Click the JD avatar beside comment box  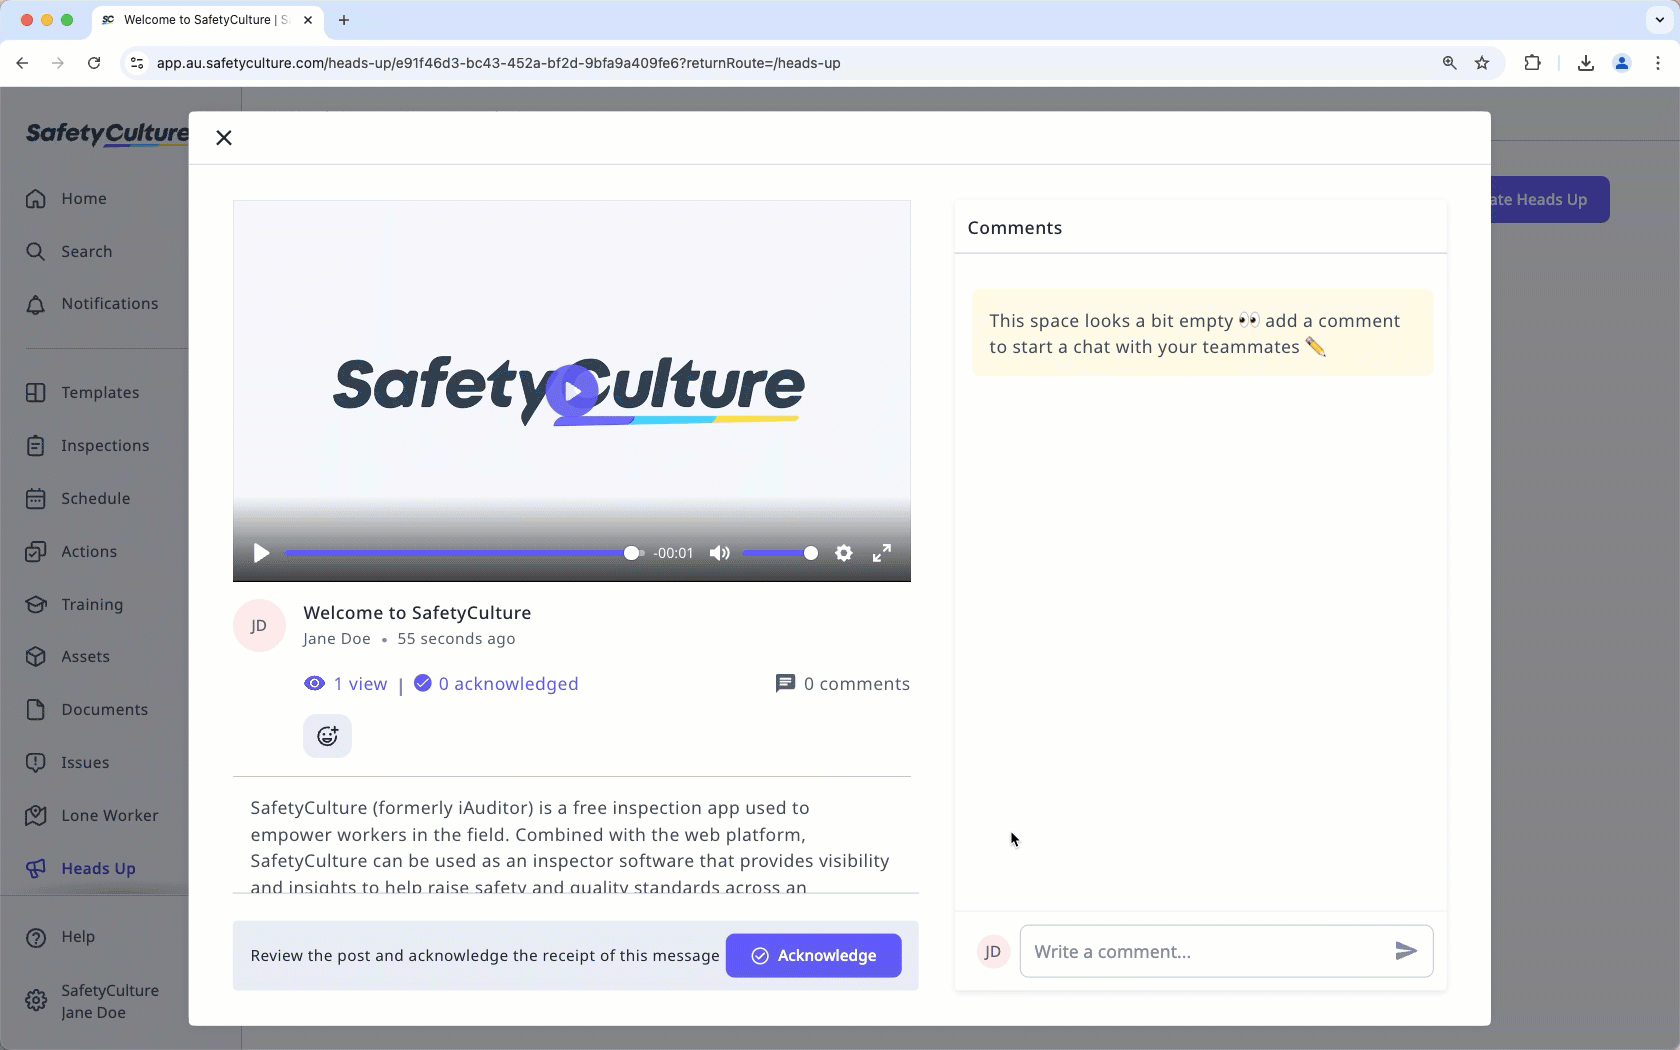tap(993, 952)
